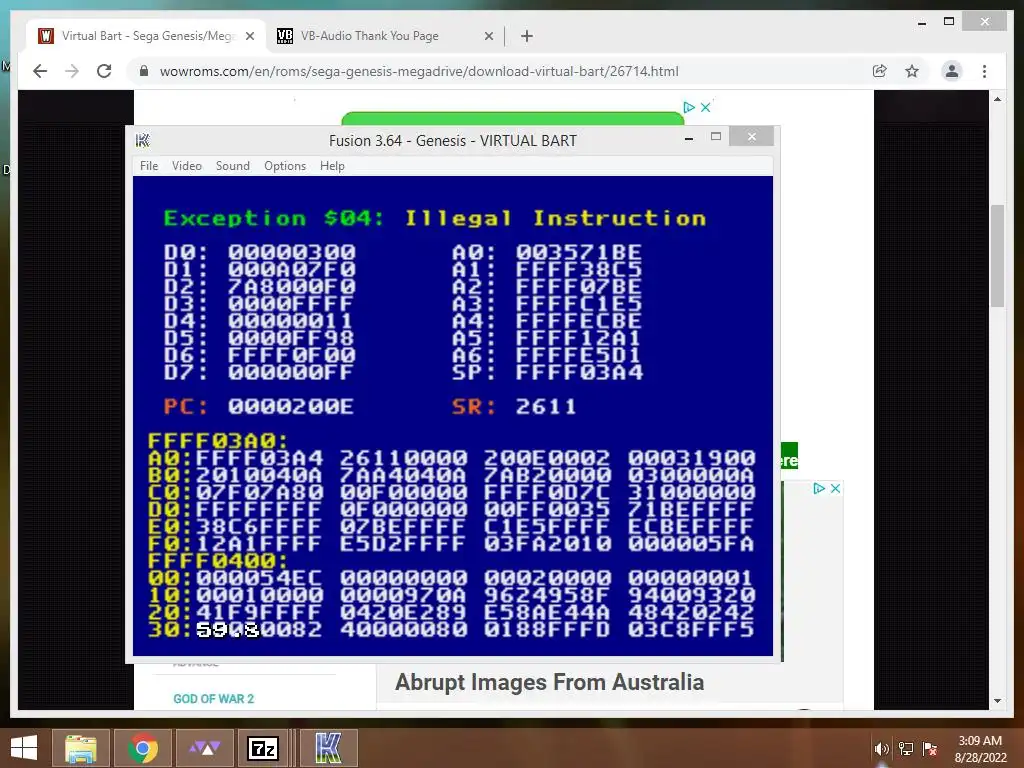Open the Video menu in Fusion
Image resolution: width=1024 pixels, height=768 pixels.
(187, 166)
